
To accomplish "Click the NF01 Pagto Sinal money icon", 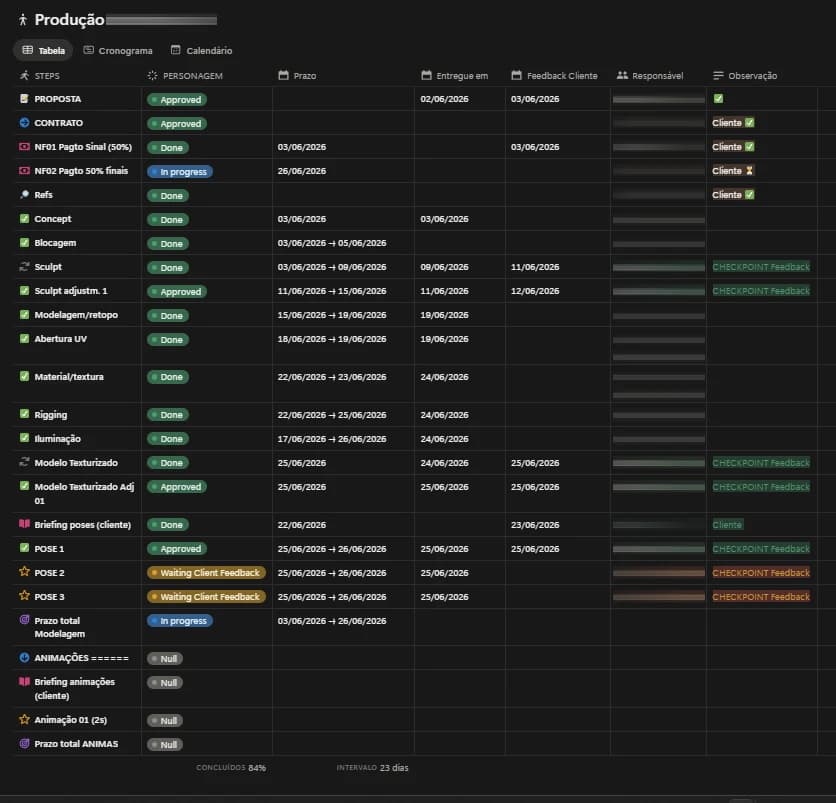I will click(x=24, y=147).
